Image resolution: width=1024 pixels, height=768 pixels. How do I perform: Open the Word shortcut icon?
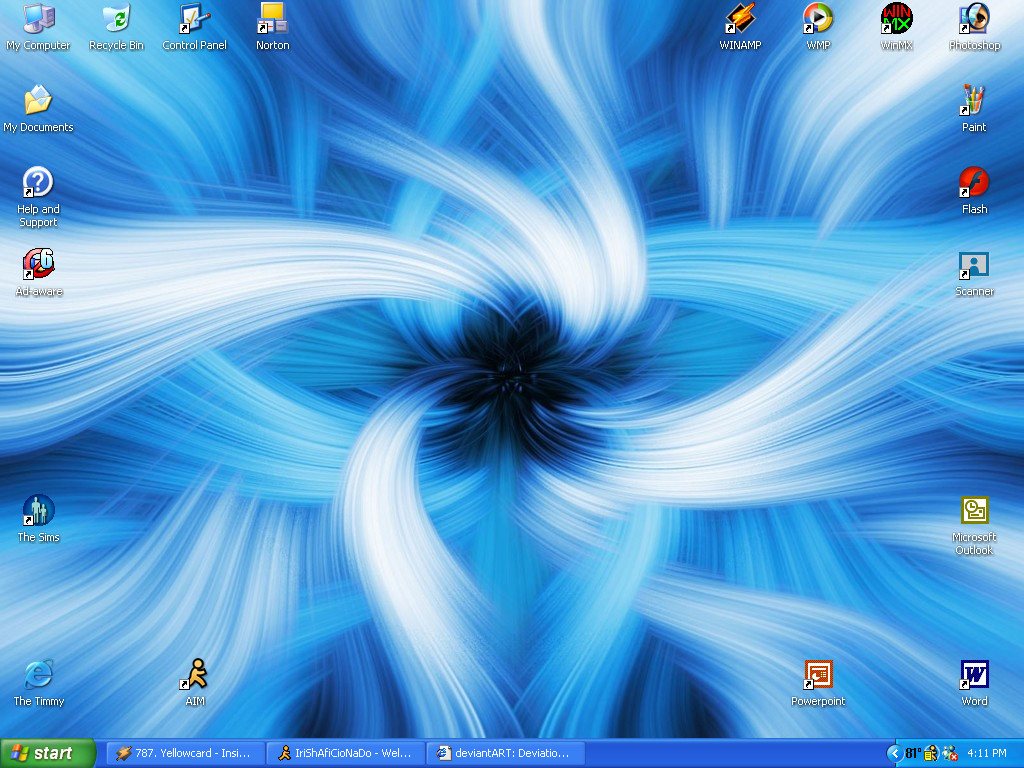(x=974, y=683)
